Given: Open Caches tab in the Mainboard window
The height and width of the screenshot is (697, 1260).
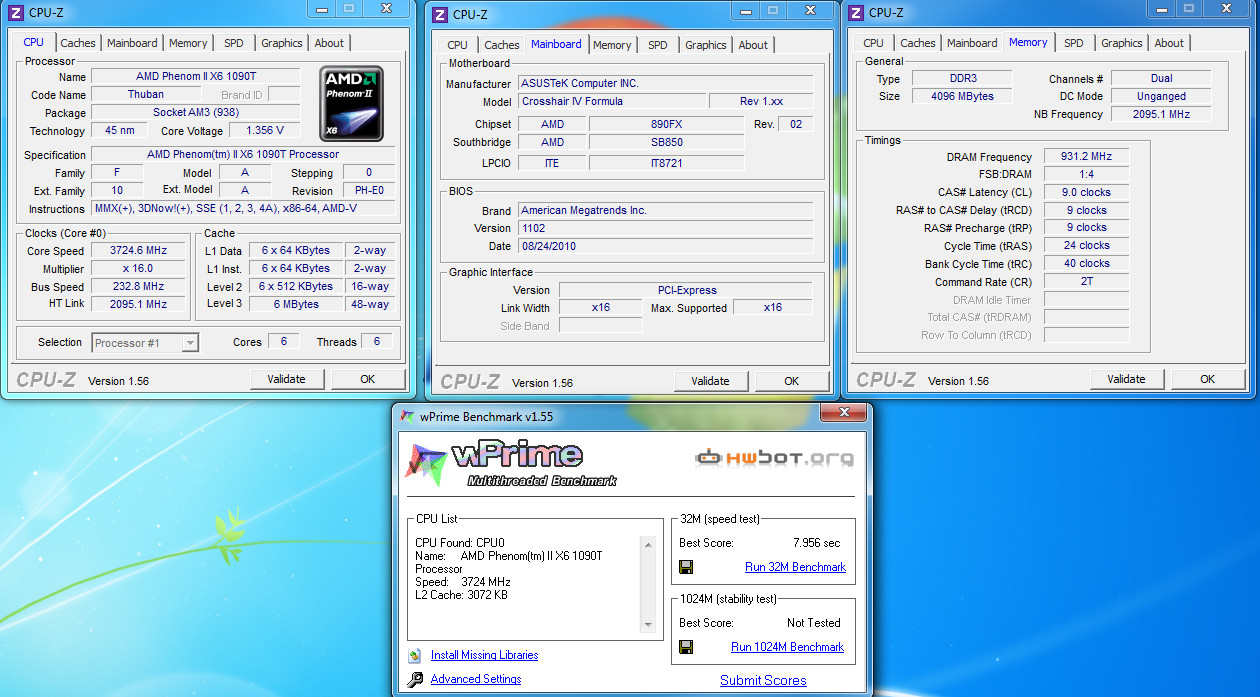Looking at the screenshot, I should coord(502,45).
